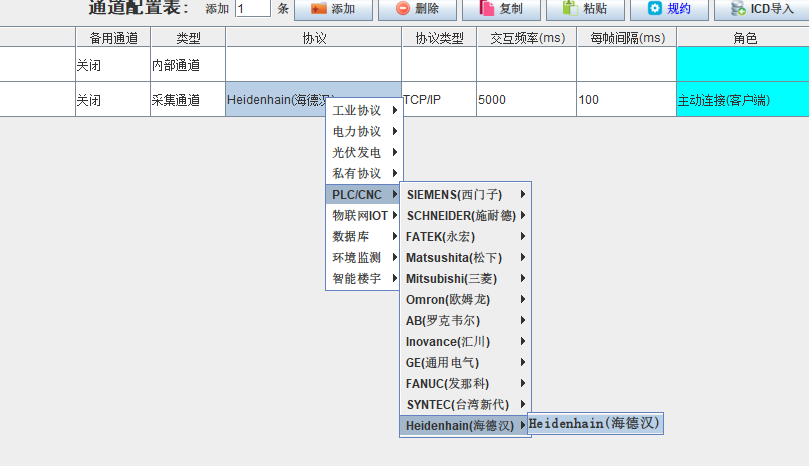Open the 私有协议 submenu
The image size is (809, 466).
[364, 173]
